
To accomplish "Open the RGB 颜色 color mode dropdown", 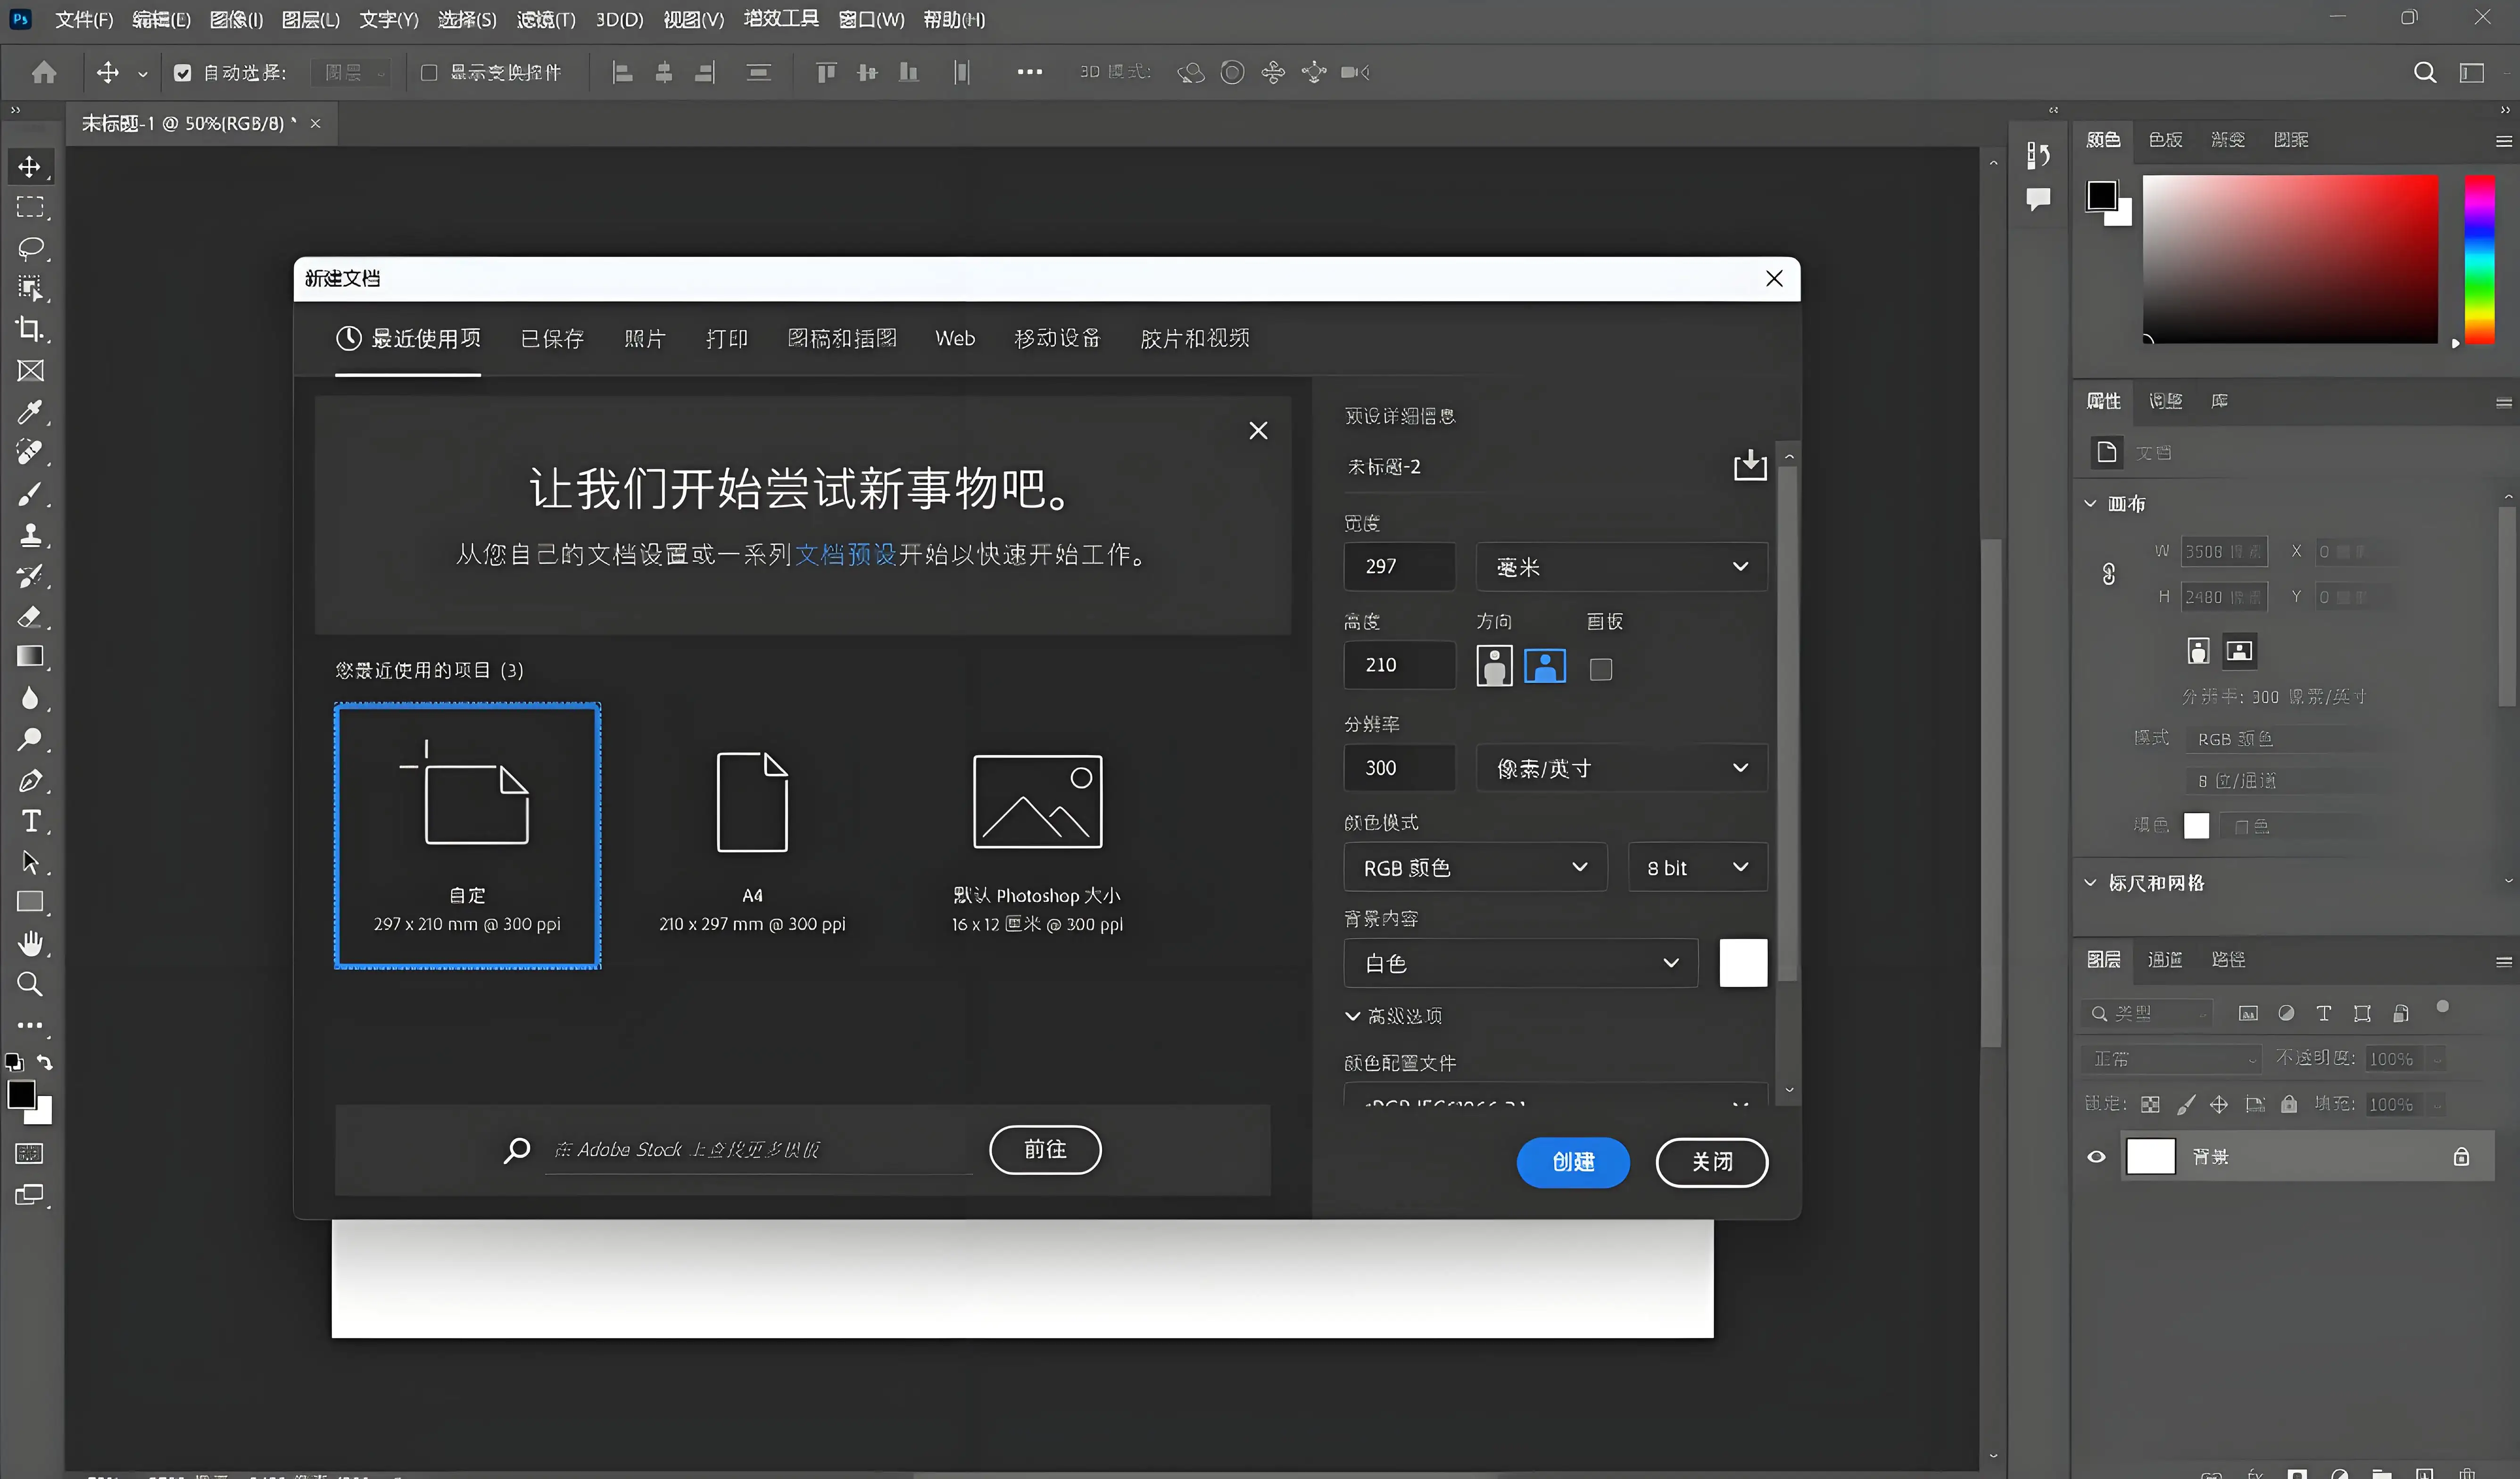I will [x=1475, y=867].
